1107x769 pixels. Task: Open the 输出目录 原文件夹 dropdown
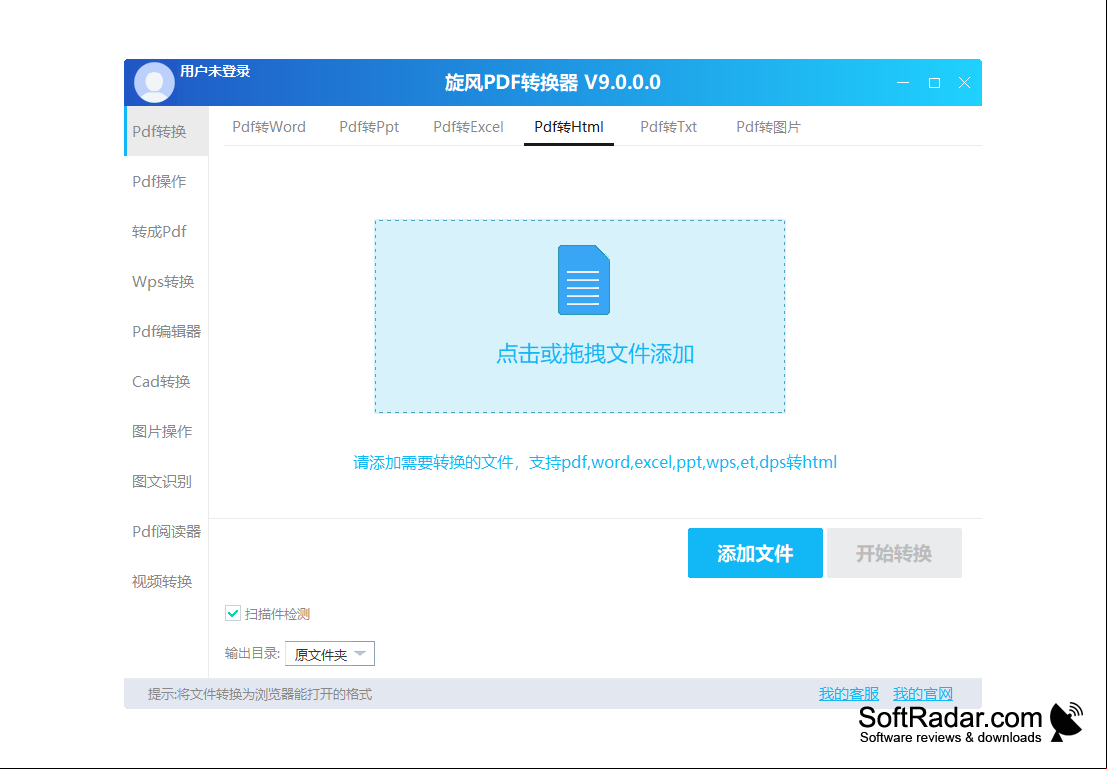[x=330, y=654]
